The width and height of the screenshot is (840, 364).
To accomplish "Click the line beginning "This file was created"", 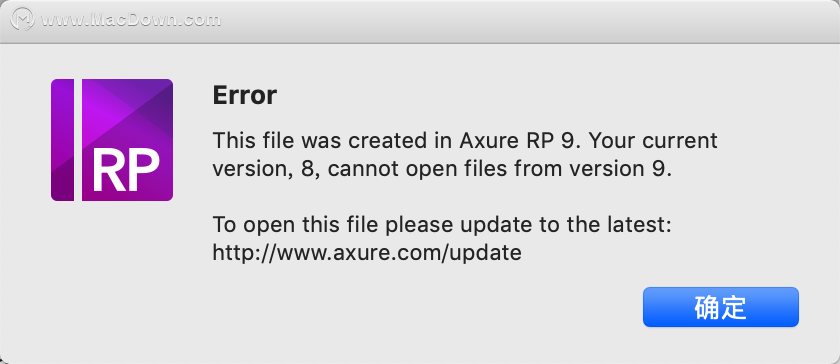I will point(465,140).
